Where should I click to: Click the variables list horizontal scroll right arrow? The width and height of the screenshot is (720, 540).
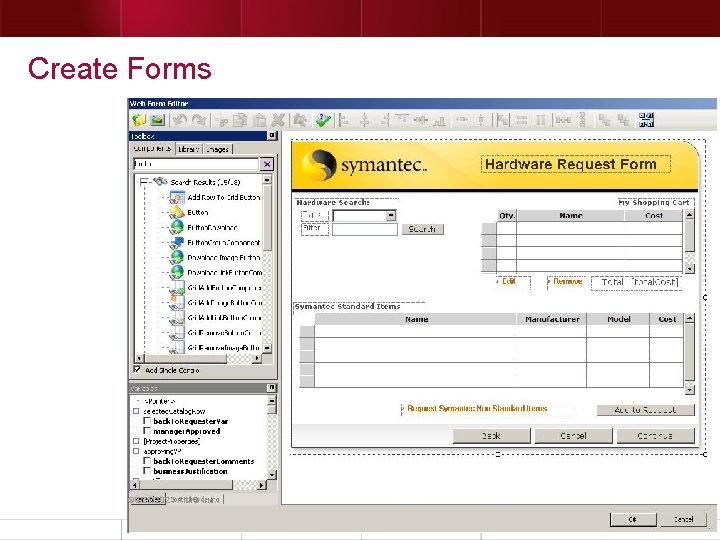261,484
